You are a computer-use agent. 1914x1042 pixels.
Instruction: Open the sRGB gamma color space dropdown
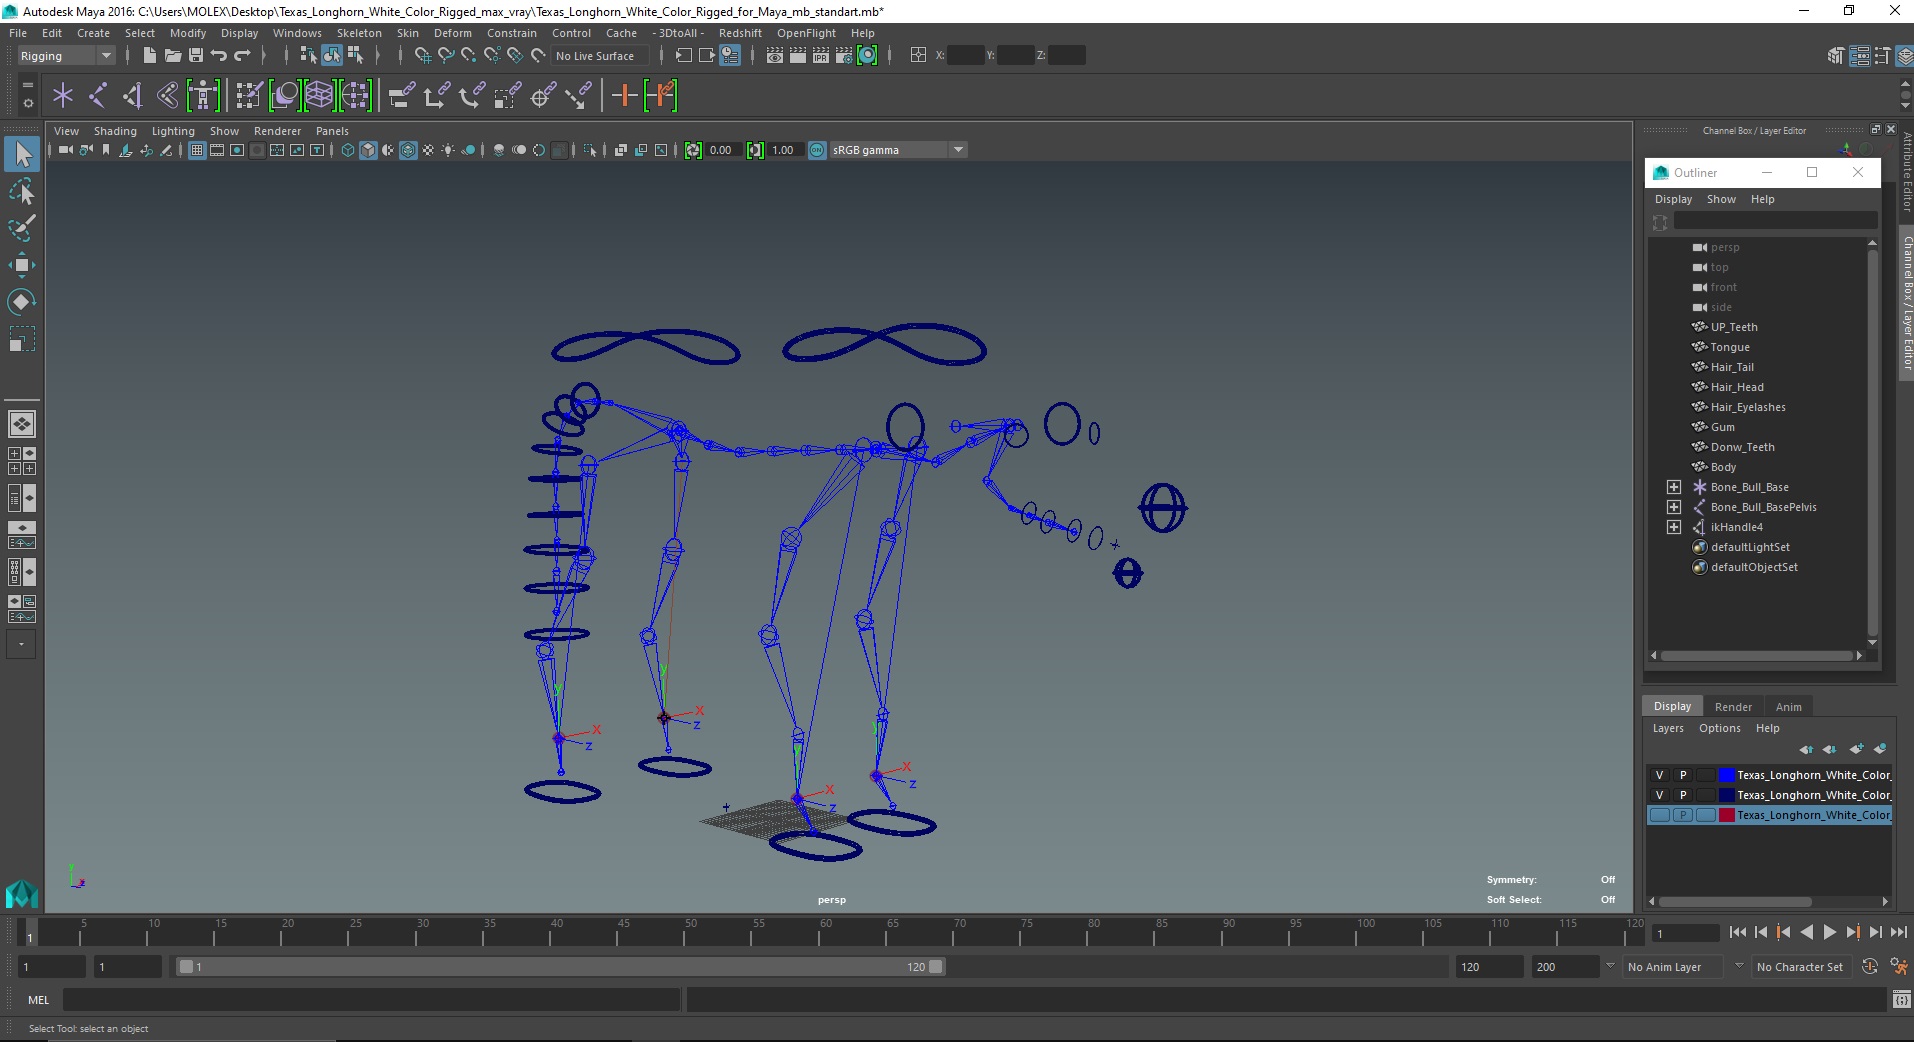899,150
